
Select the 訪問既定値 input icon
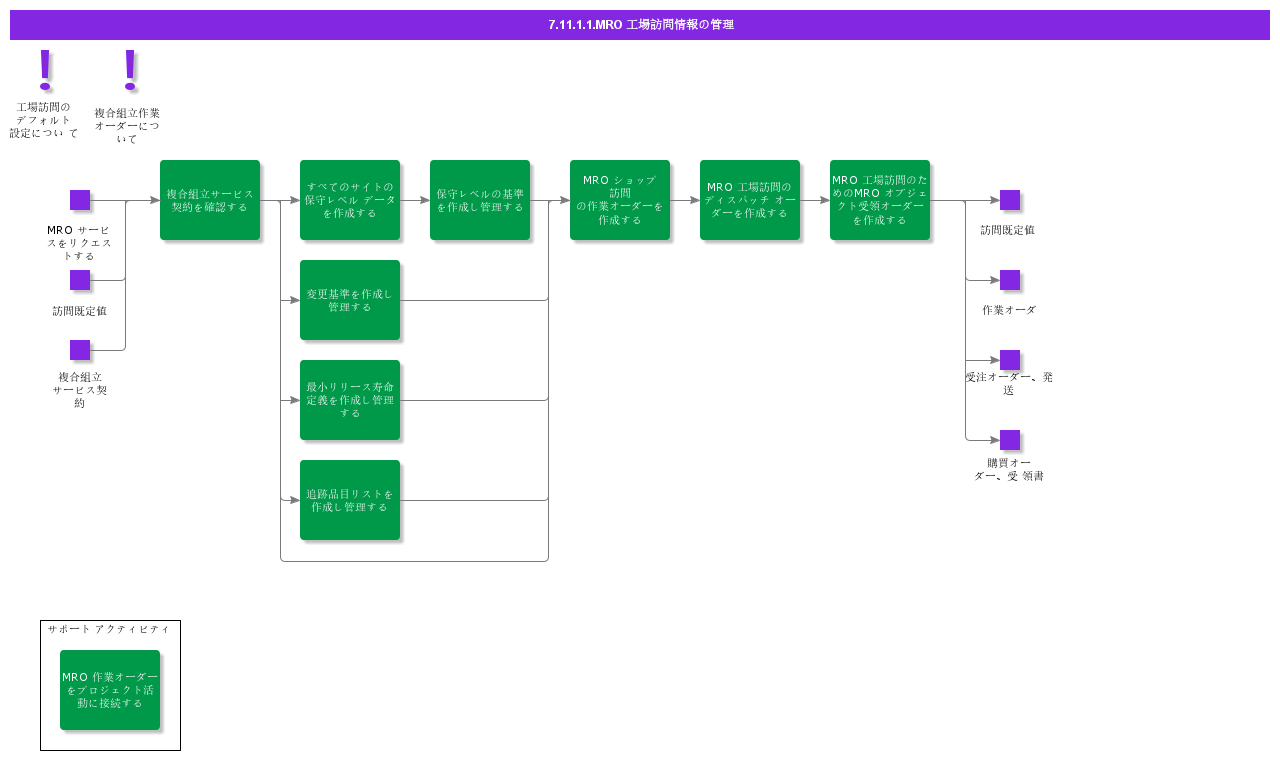79,280
